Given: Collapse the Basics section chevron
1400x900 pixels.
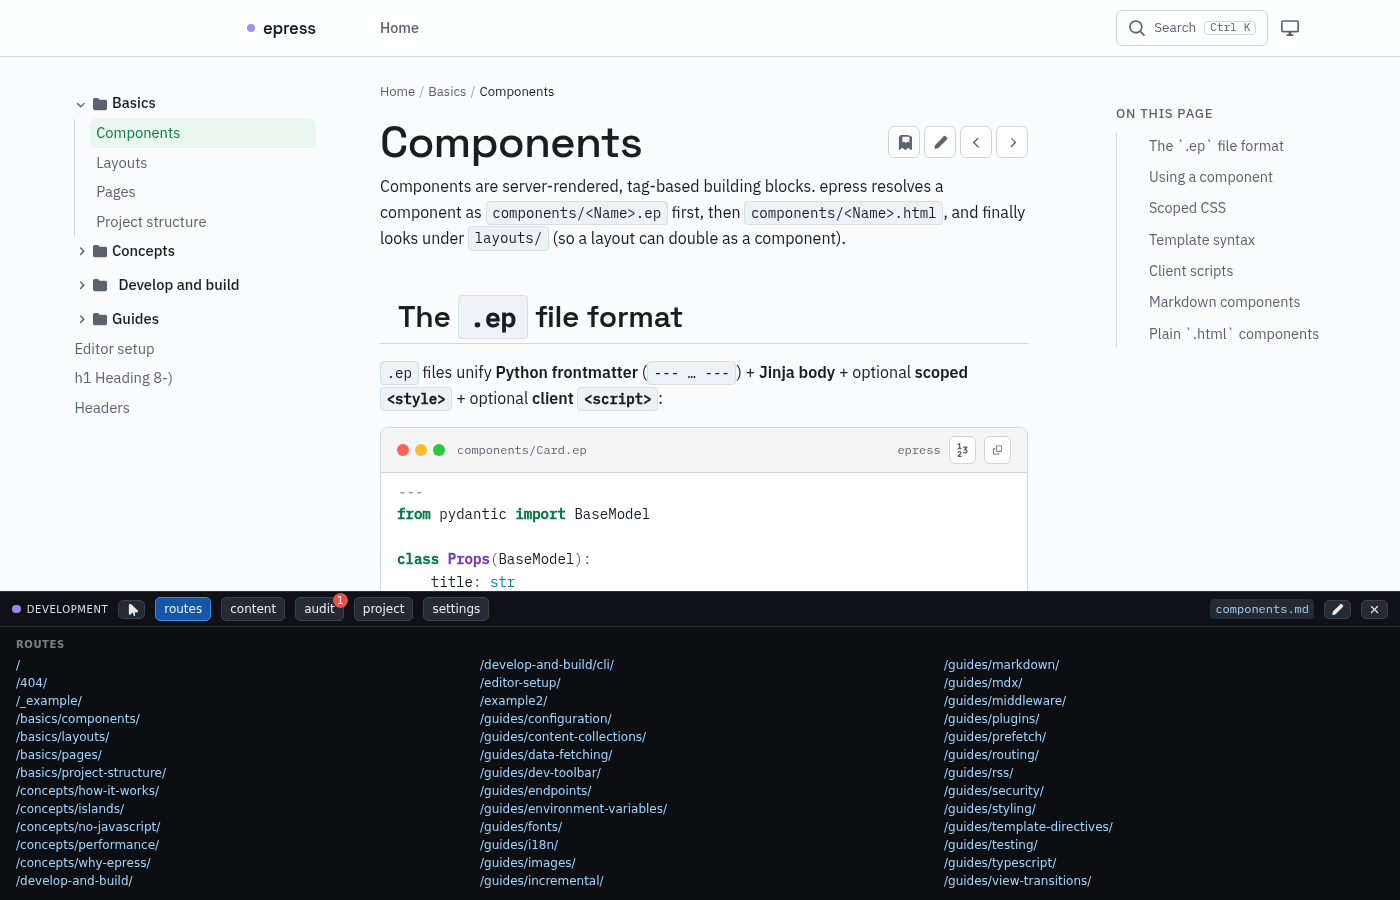Looking at the screenshot, I should [x=81, y=104].
